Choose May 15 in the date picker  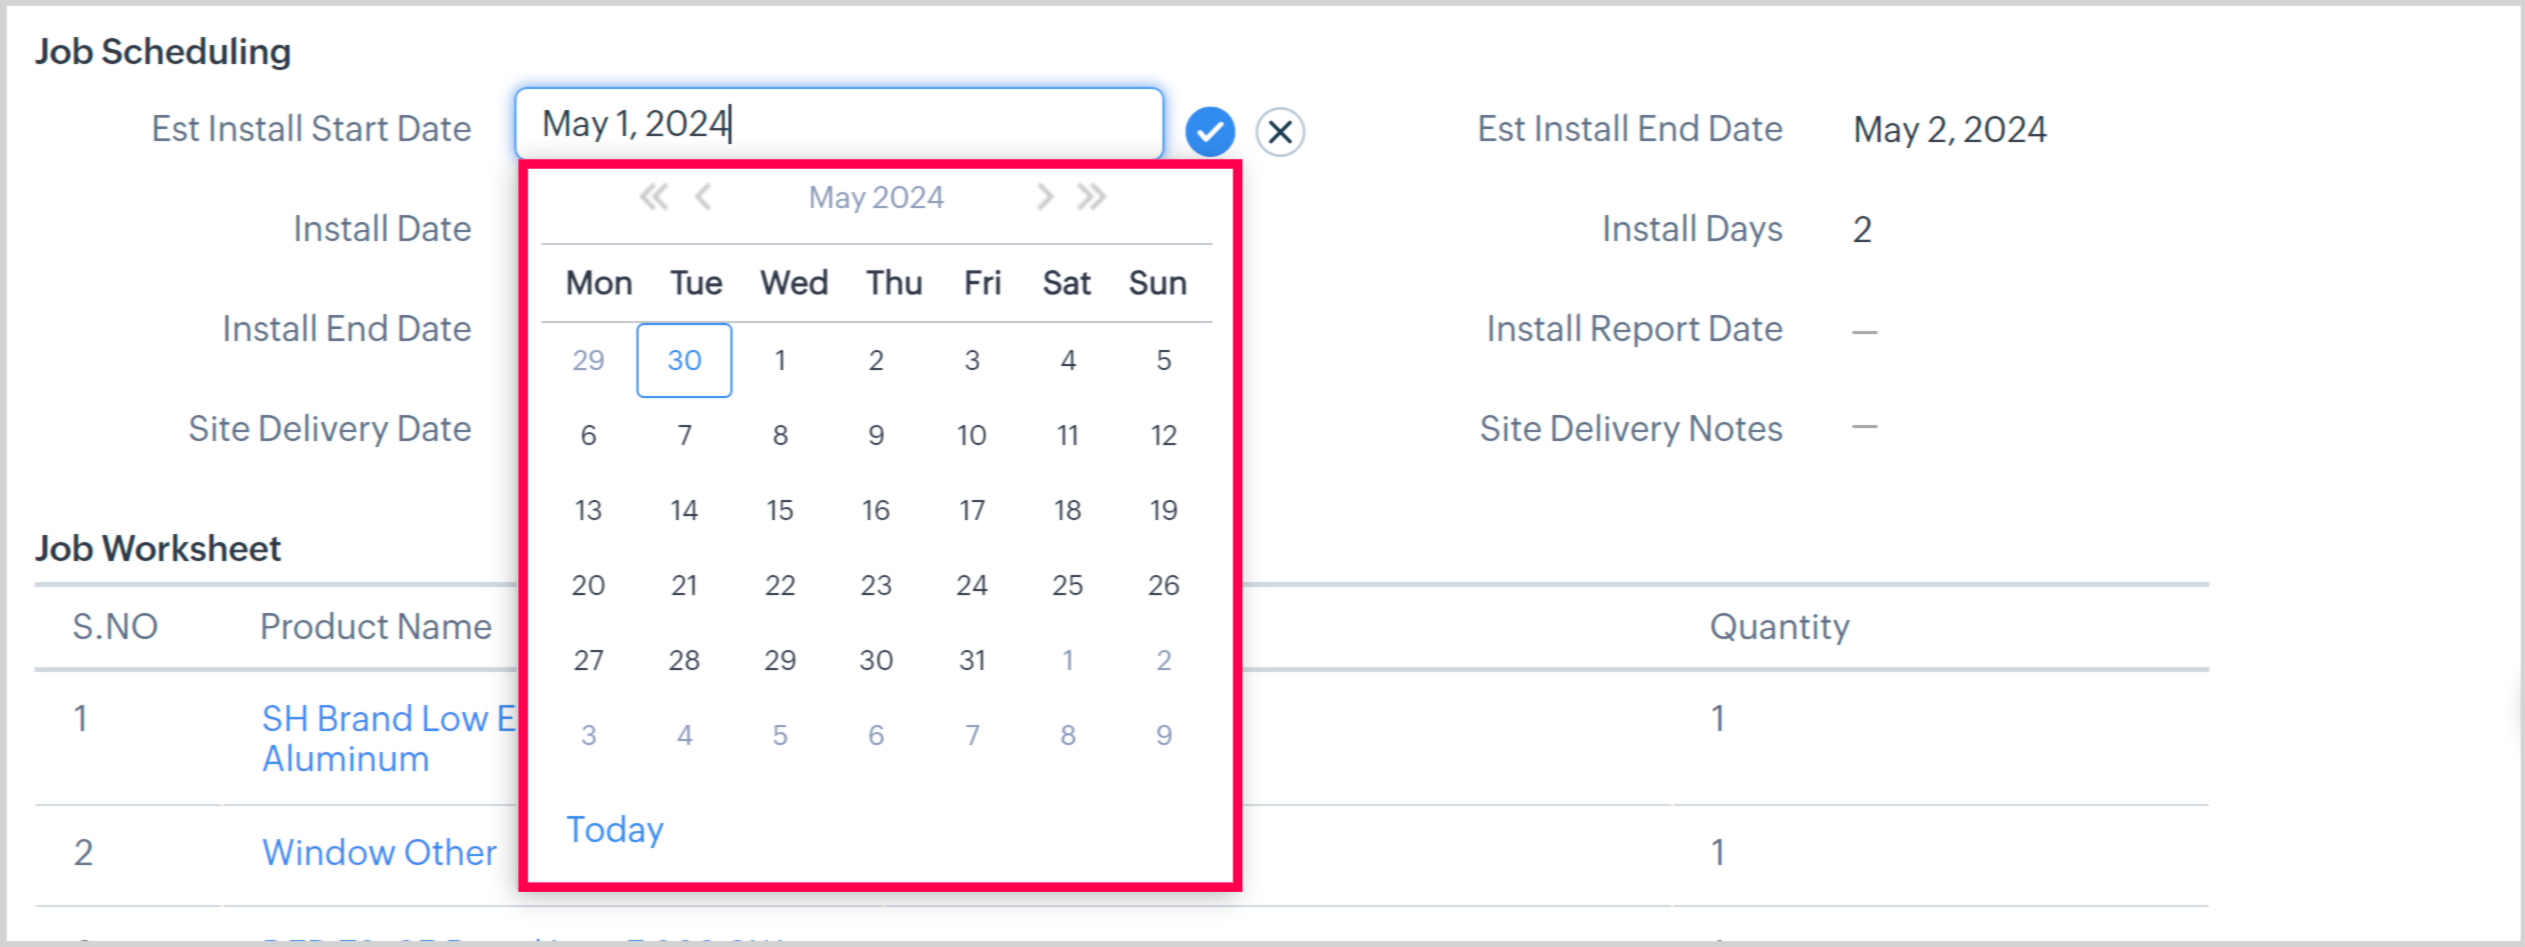[780, 510]
